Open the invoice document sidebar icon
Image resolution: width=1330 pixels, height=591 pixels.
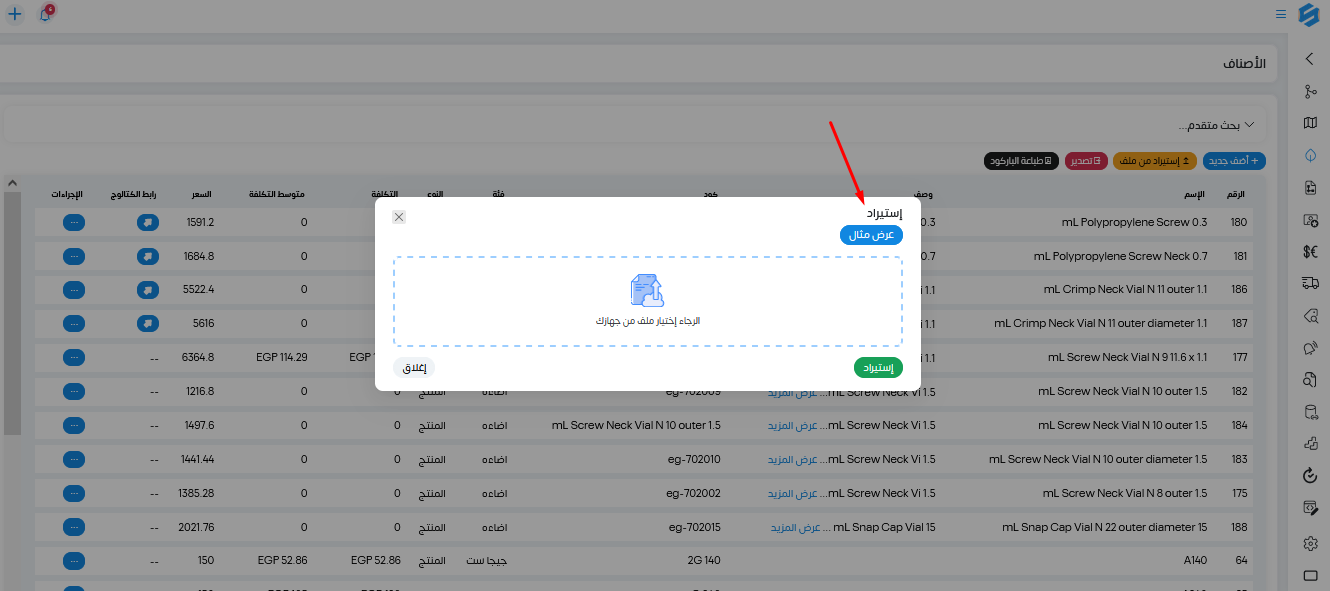(x=1310, y=187)
